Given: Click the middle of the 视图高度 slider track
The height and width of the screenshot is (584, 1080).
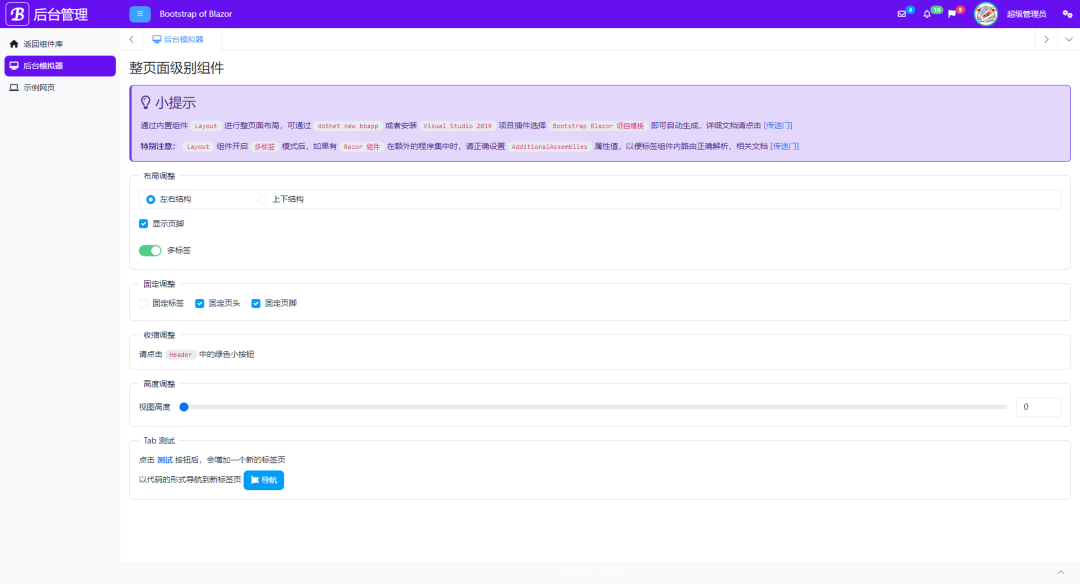Looking at the screenshot, I should click(594, 407).
